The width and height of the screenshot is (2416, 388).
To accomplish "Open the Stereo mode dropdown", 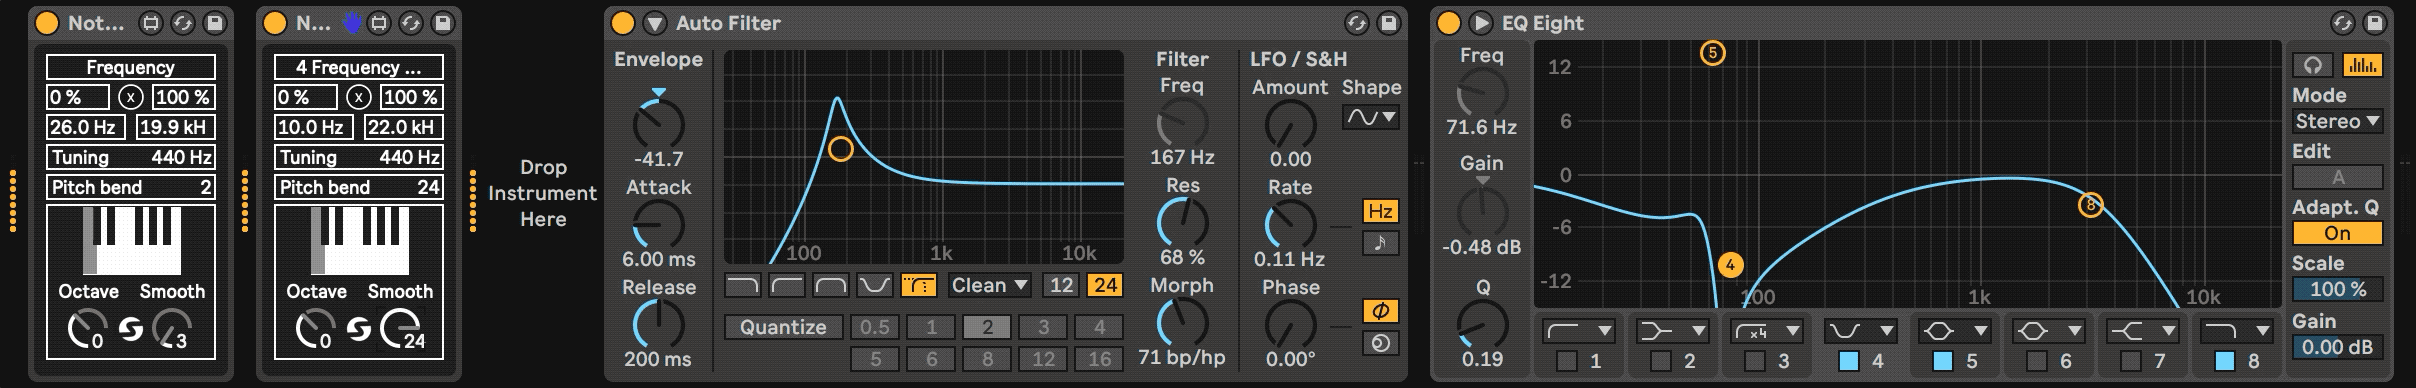I will point(2337,121).
